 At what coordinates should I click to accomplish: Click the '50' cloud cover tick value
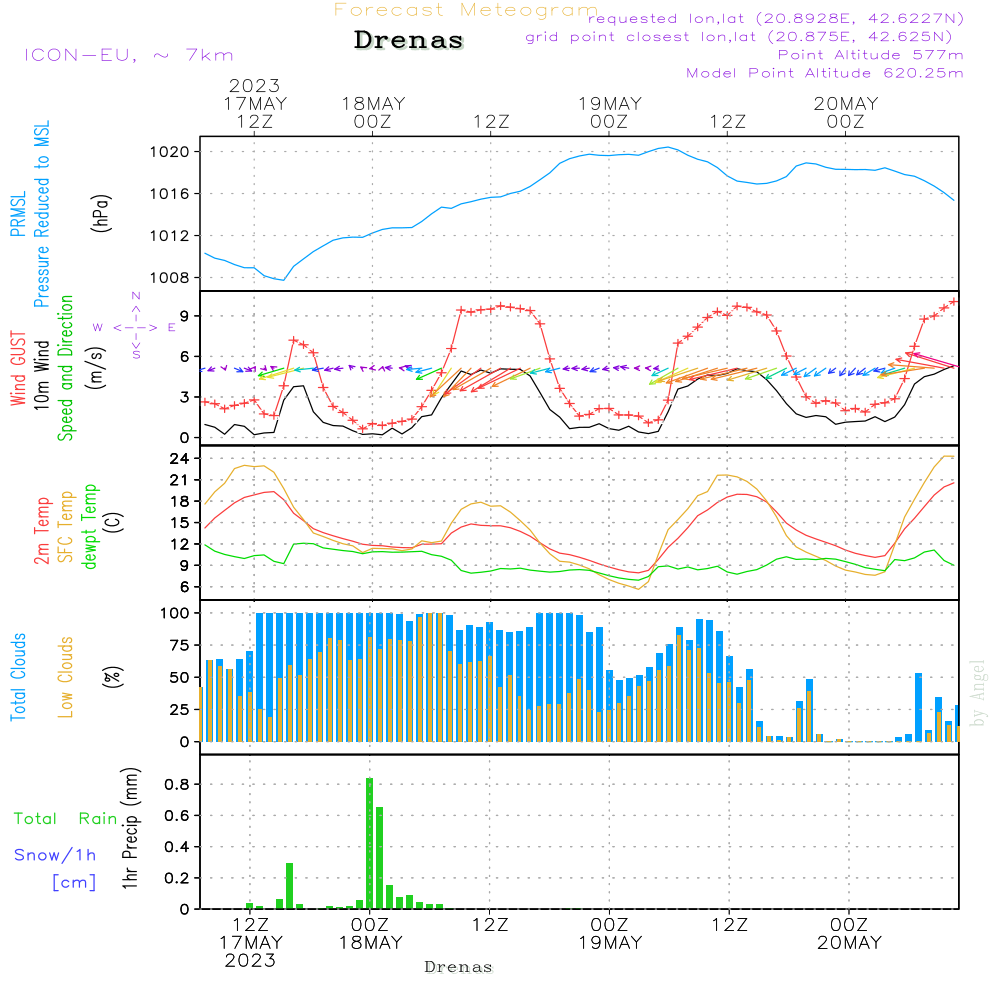point(180,677)
